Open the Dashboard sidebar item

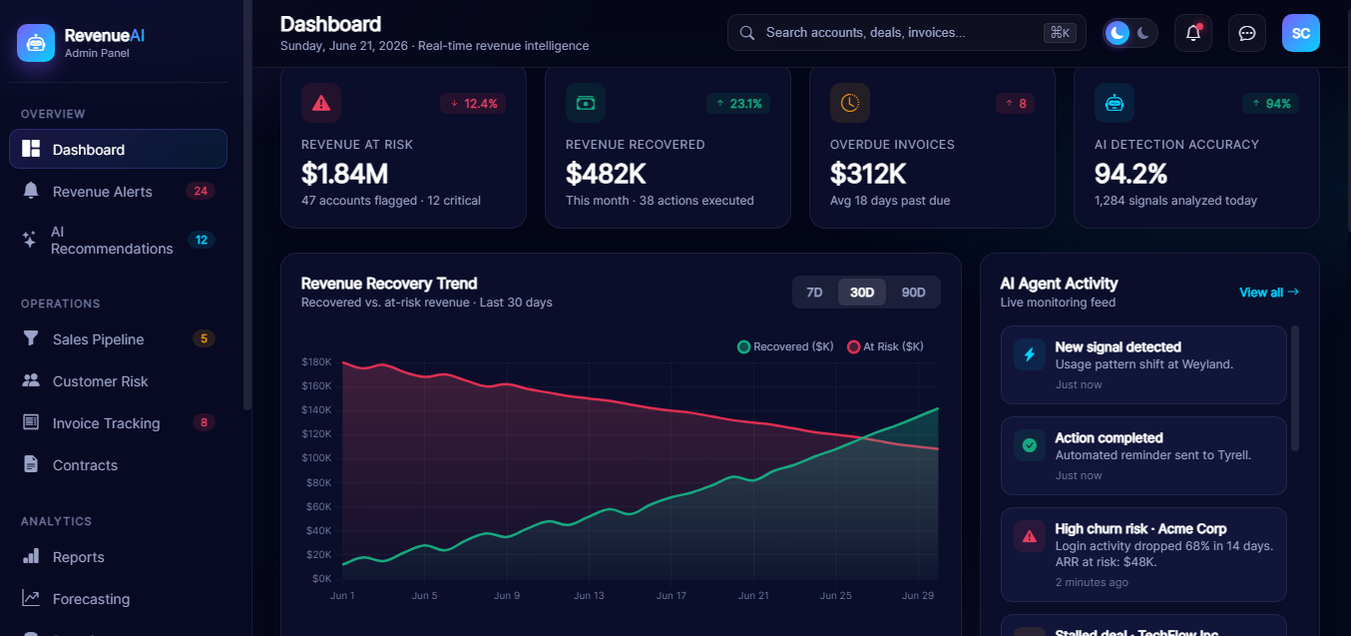click(118, 149)
